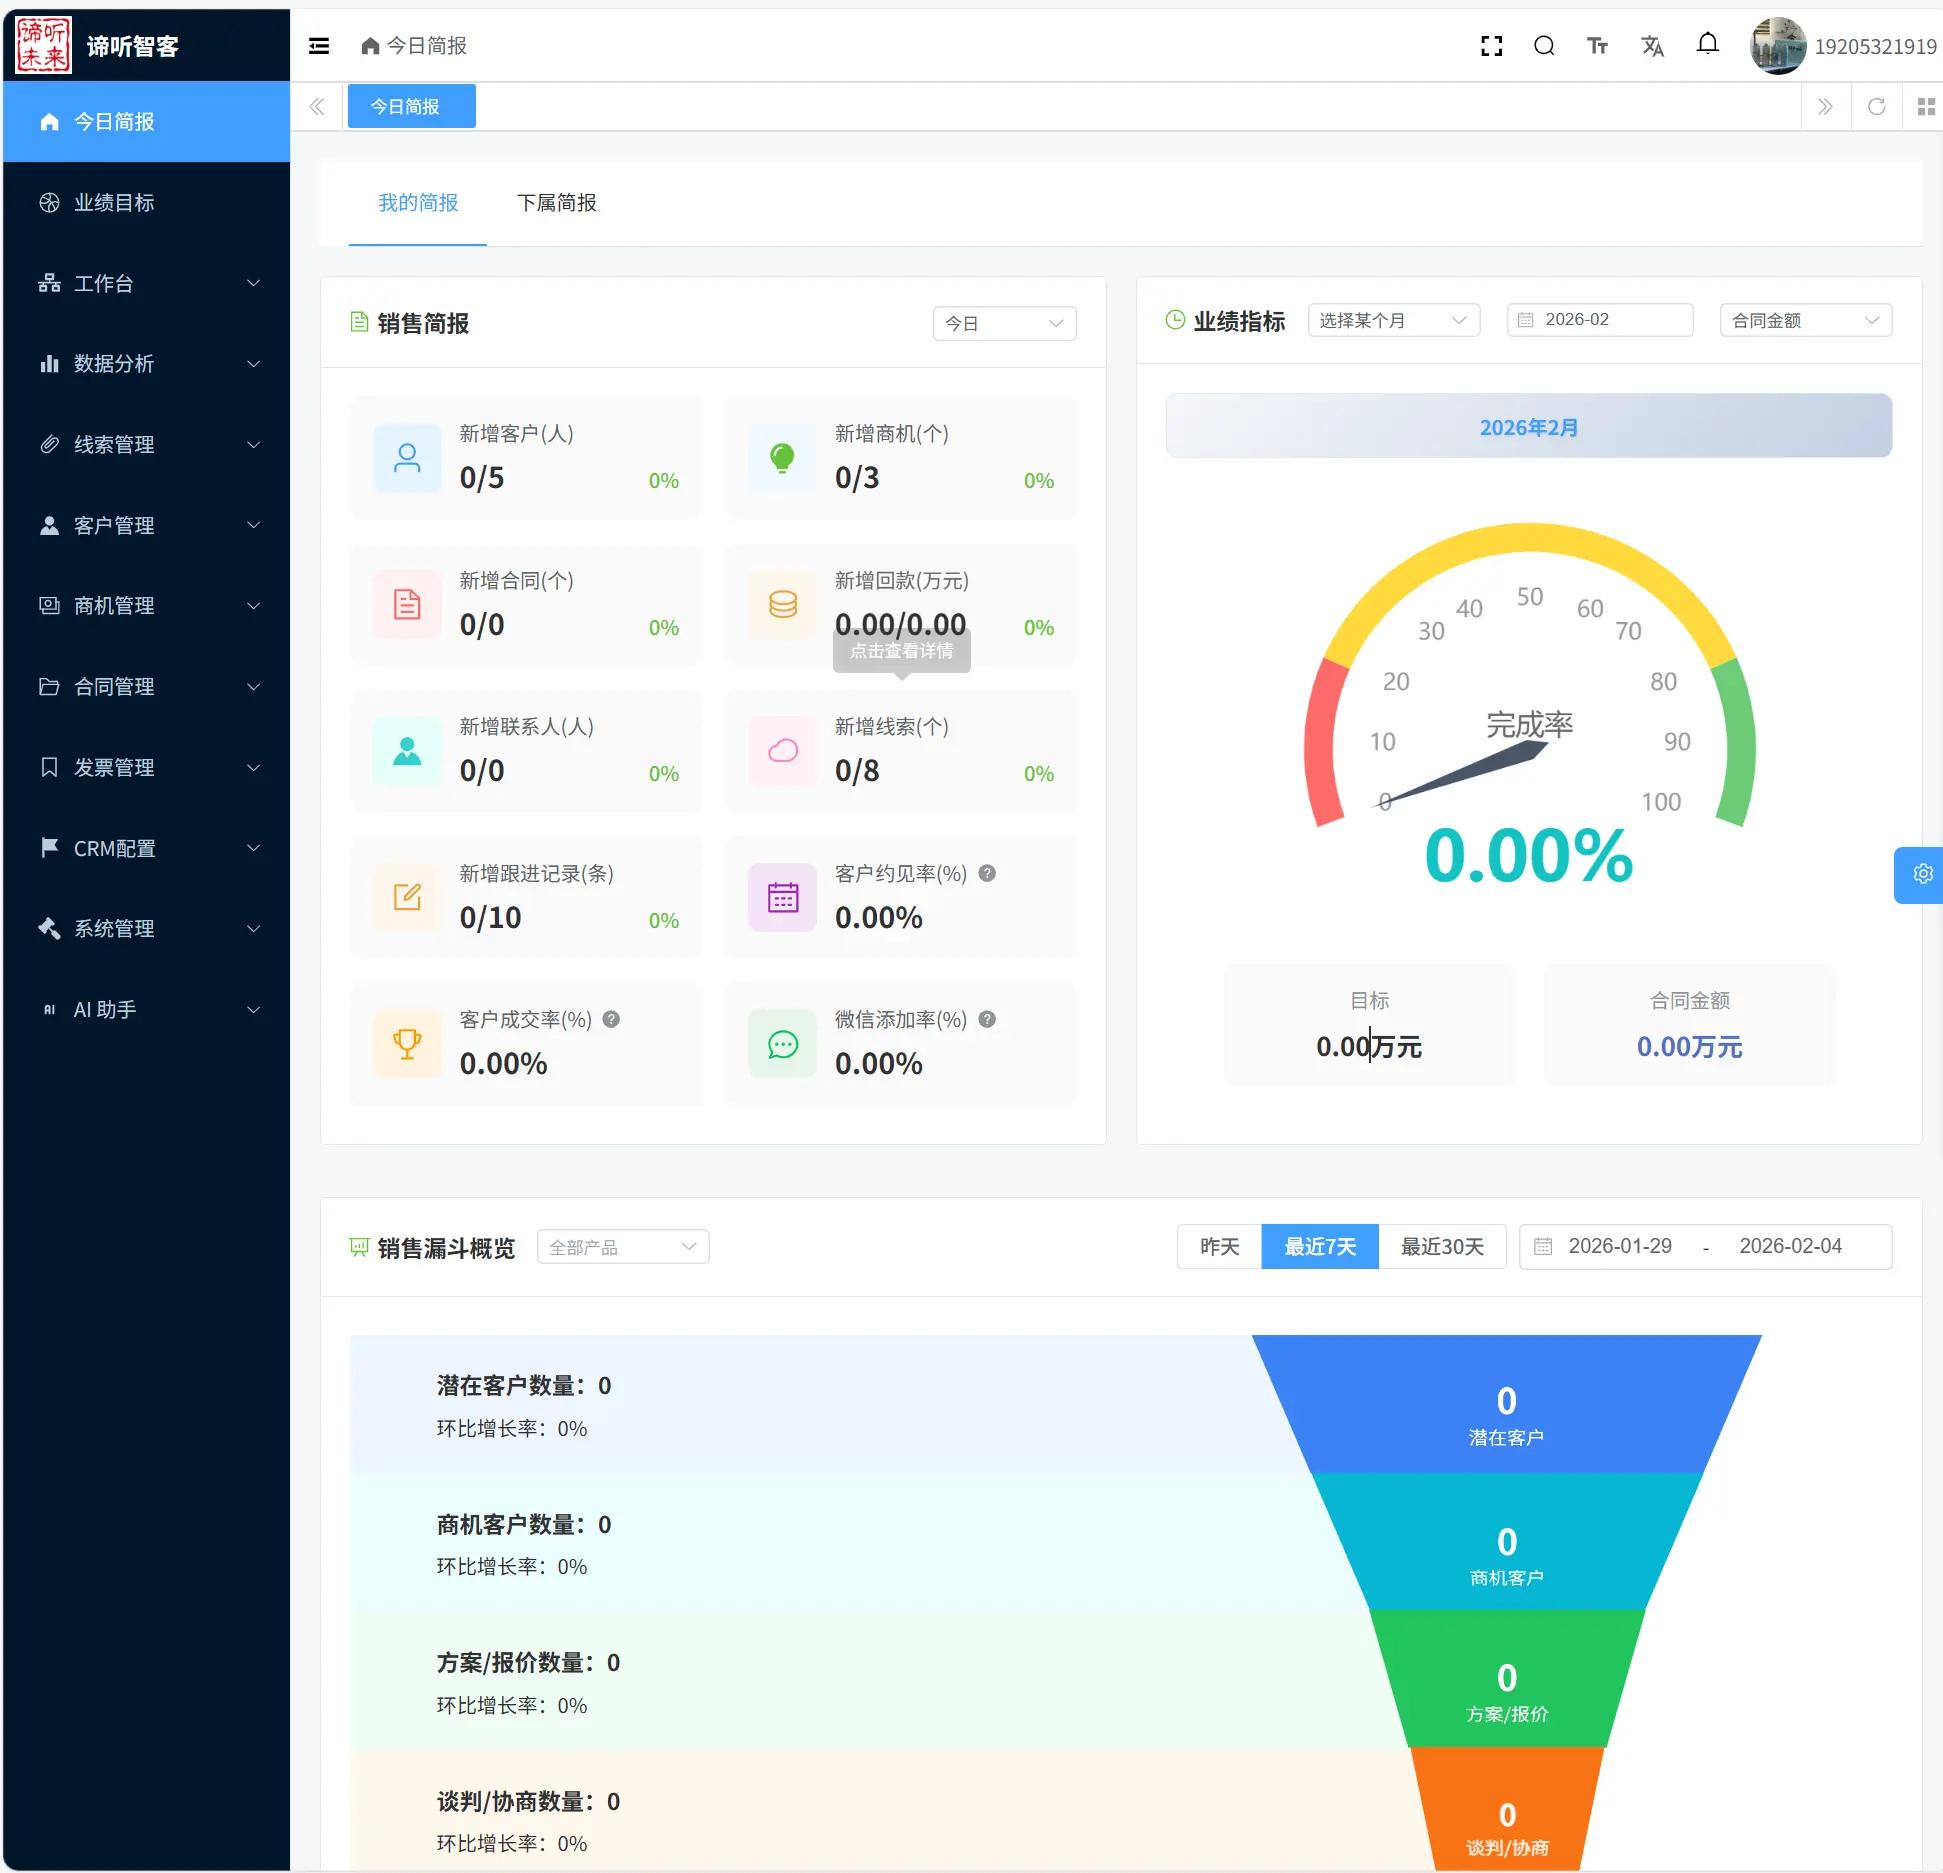
Task: Open the language translation icon
Action: 1652,46
